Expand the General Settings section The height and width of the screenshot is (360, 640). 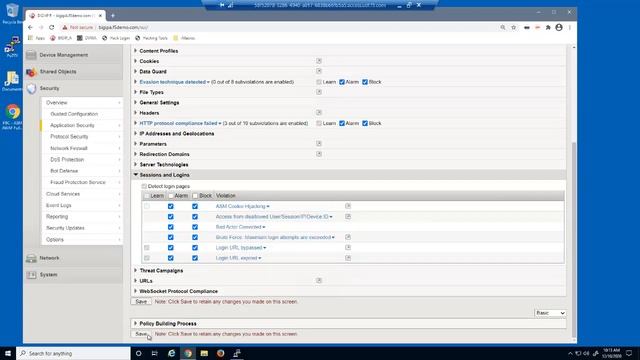135,102
